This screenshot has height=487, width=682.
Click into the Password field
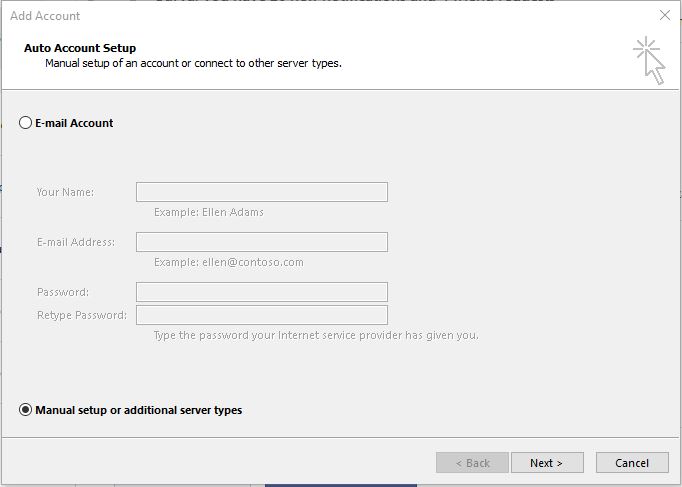coord(262,292)
